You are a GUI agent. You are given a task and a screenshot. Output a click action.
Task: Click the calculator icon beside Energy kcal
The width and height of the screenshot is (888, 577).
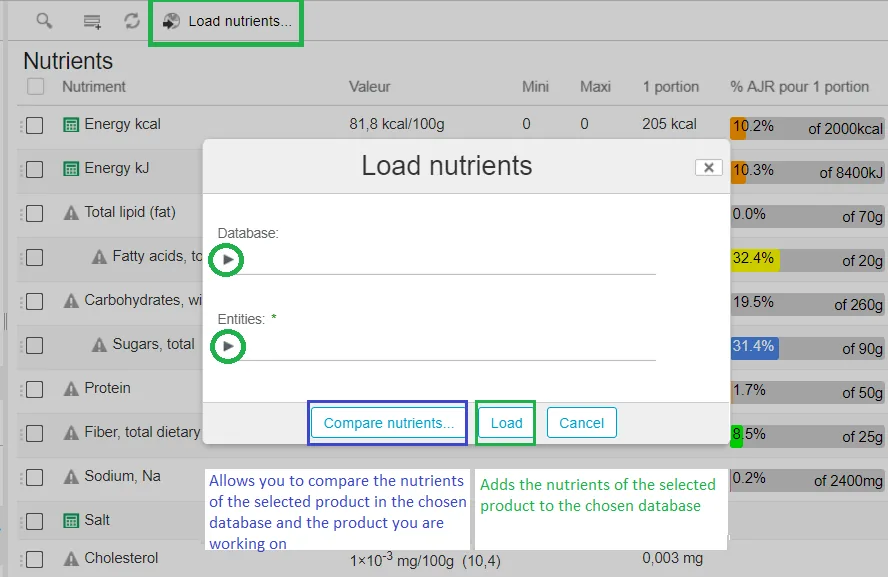[x=71, y=125]
